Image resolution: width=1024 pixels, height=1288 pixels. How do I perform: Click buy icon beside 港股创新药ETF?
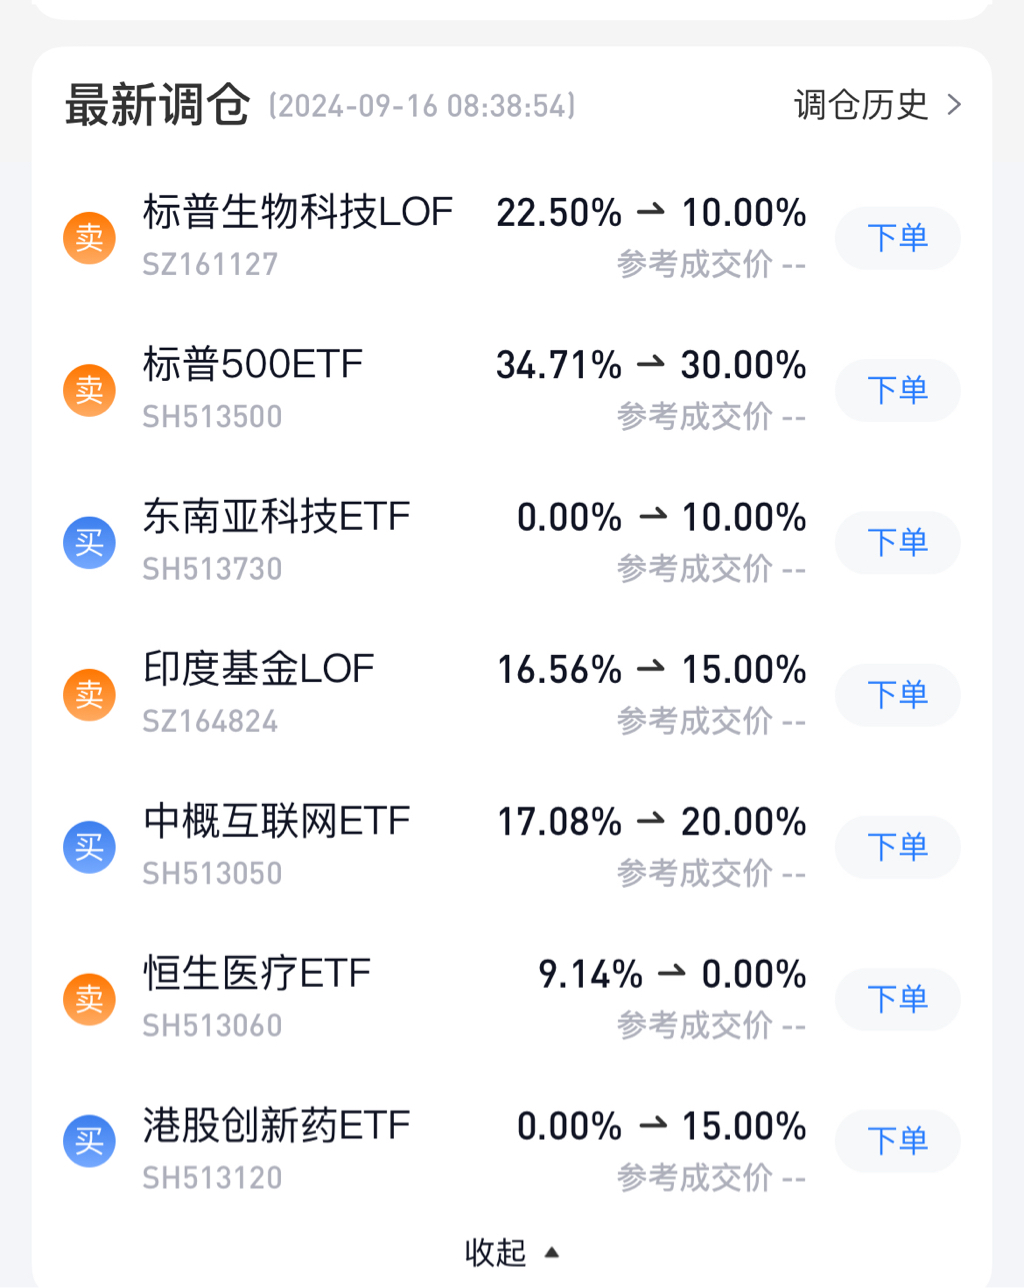tap(89, 1141)
